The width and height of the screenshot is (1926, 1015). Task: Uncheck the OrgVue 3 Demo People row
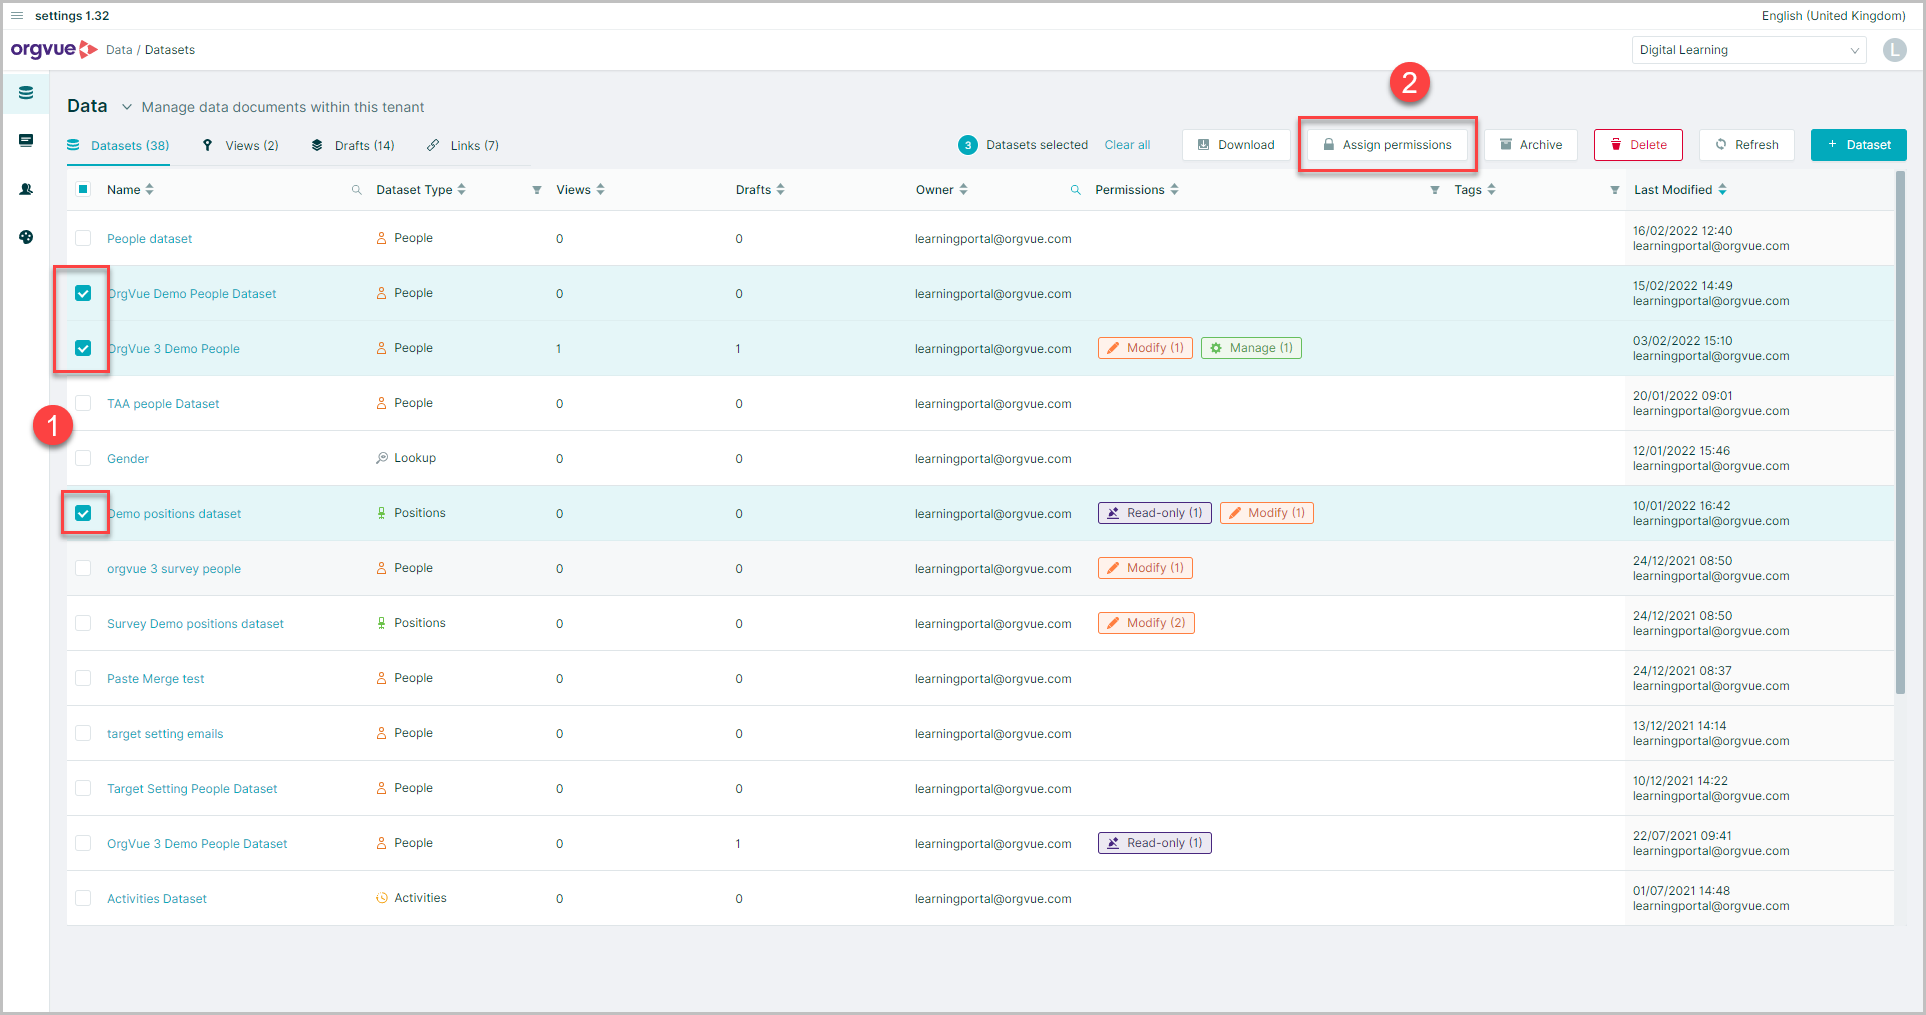pos(83,348)
